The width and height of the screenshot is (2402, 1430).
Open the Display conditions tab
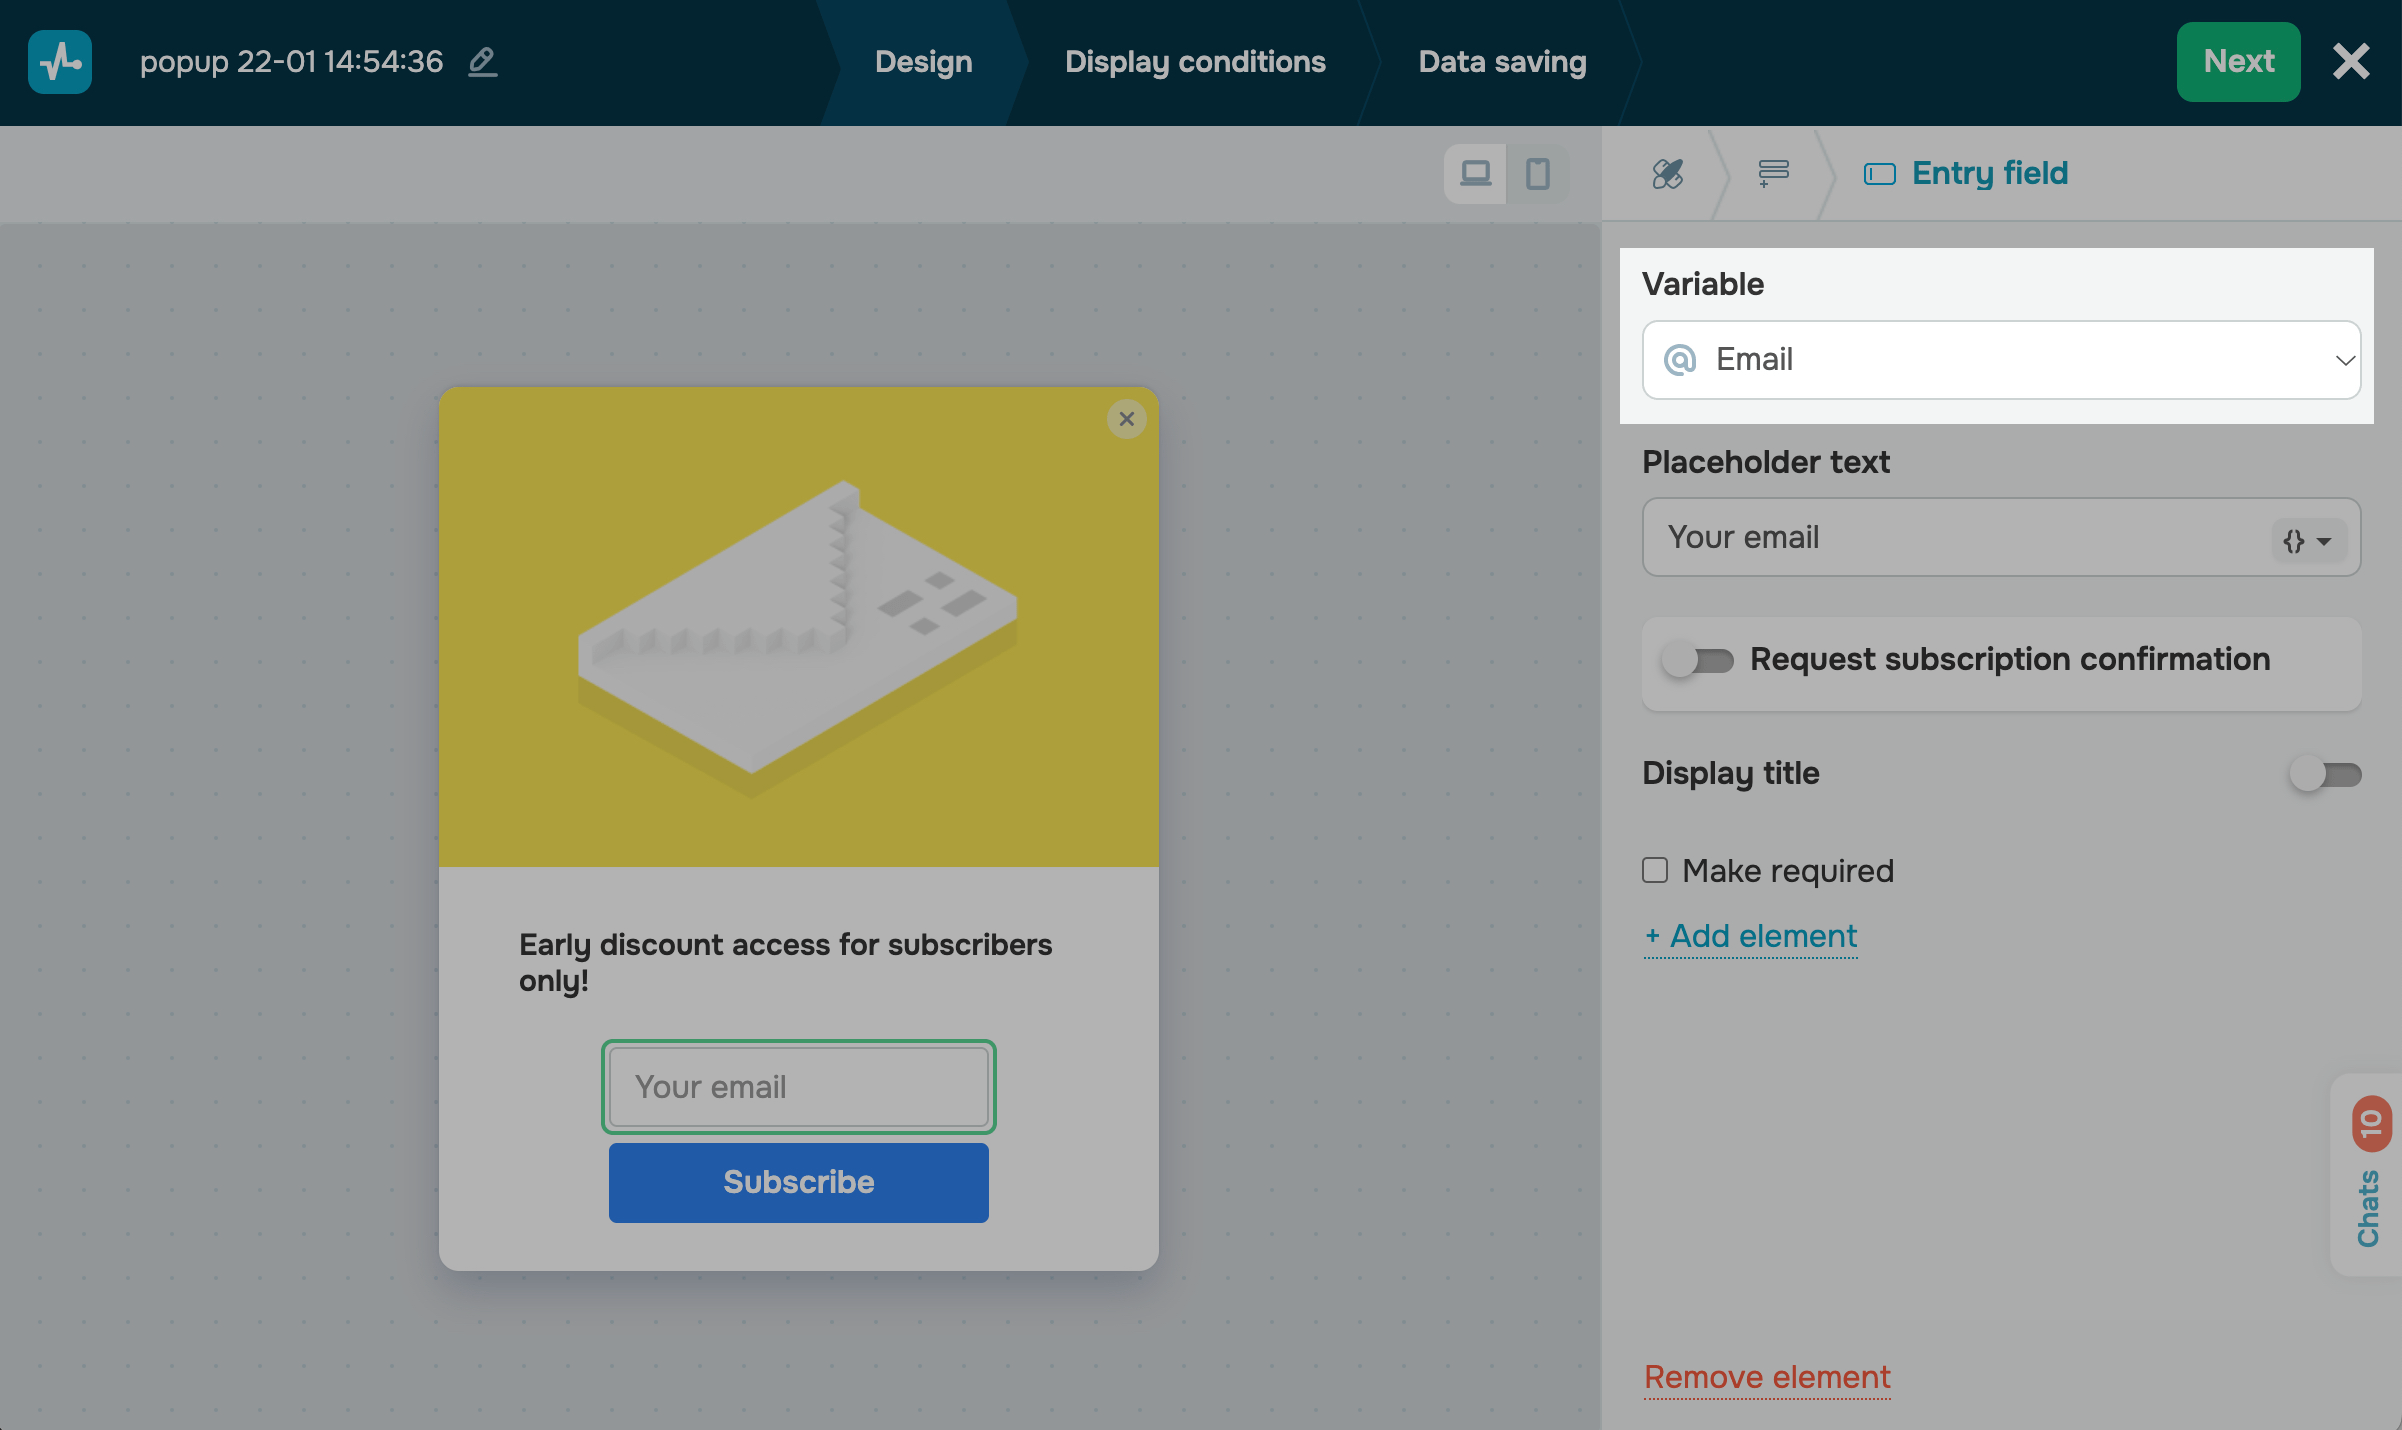tap(1195, 62)
